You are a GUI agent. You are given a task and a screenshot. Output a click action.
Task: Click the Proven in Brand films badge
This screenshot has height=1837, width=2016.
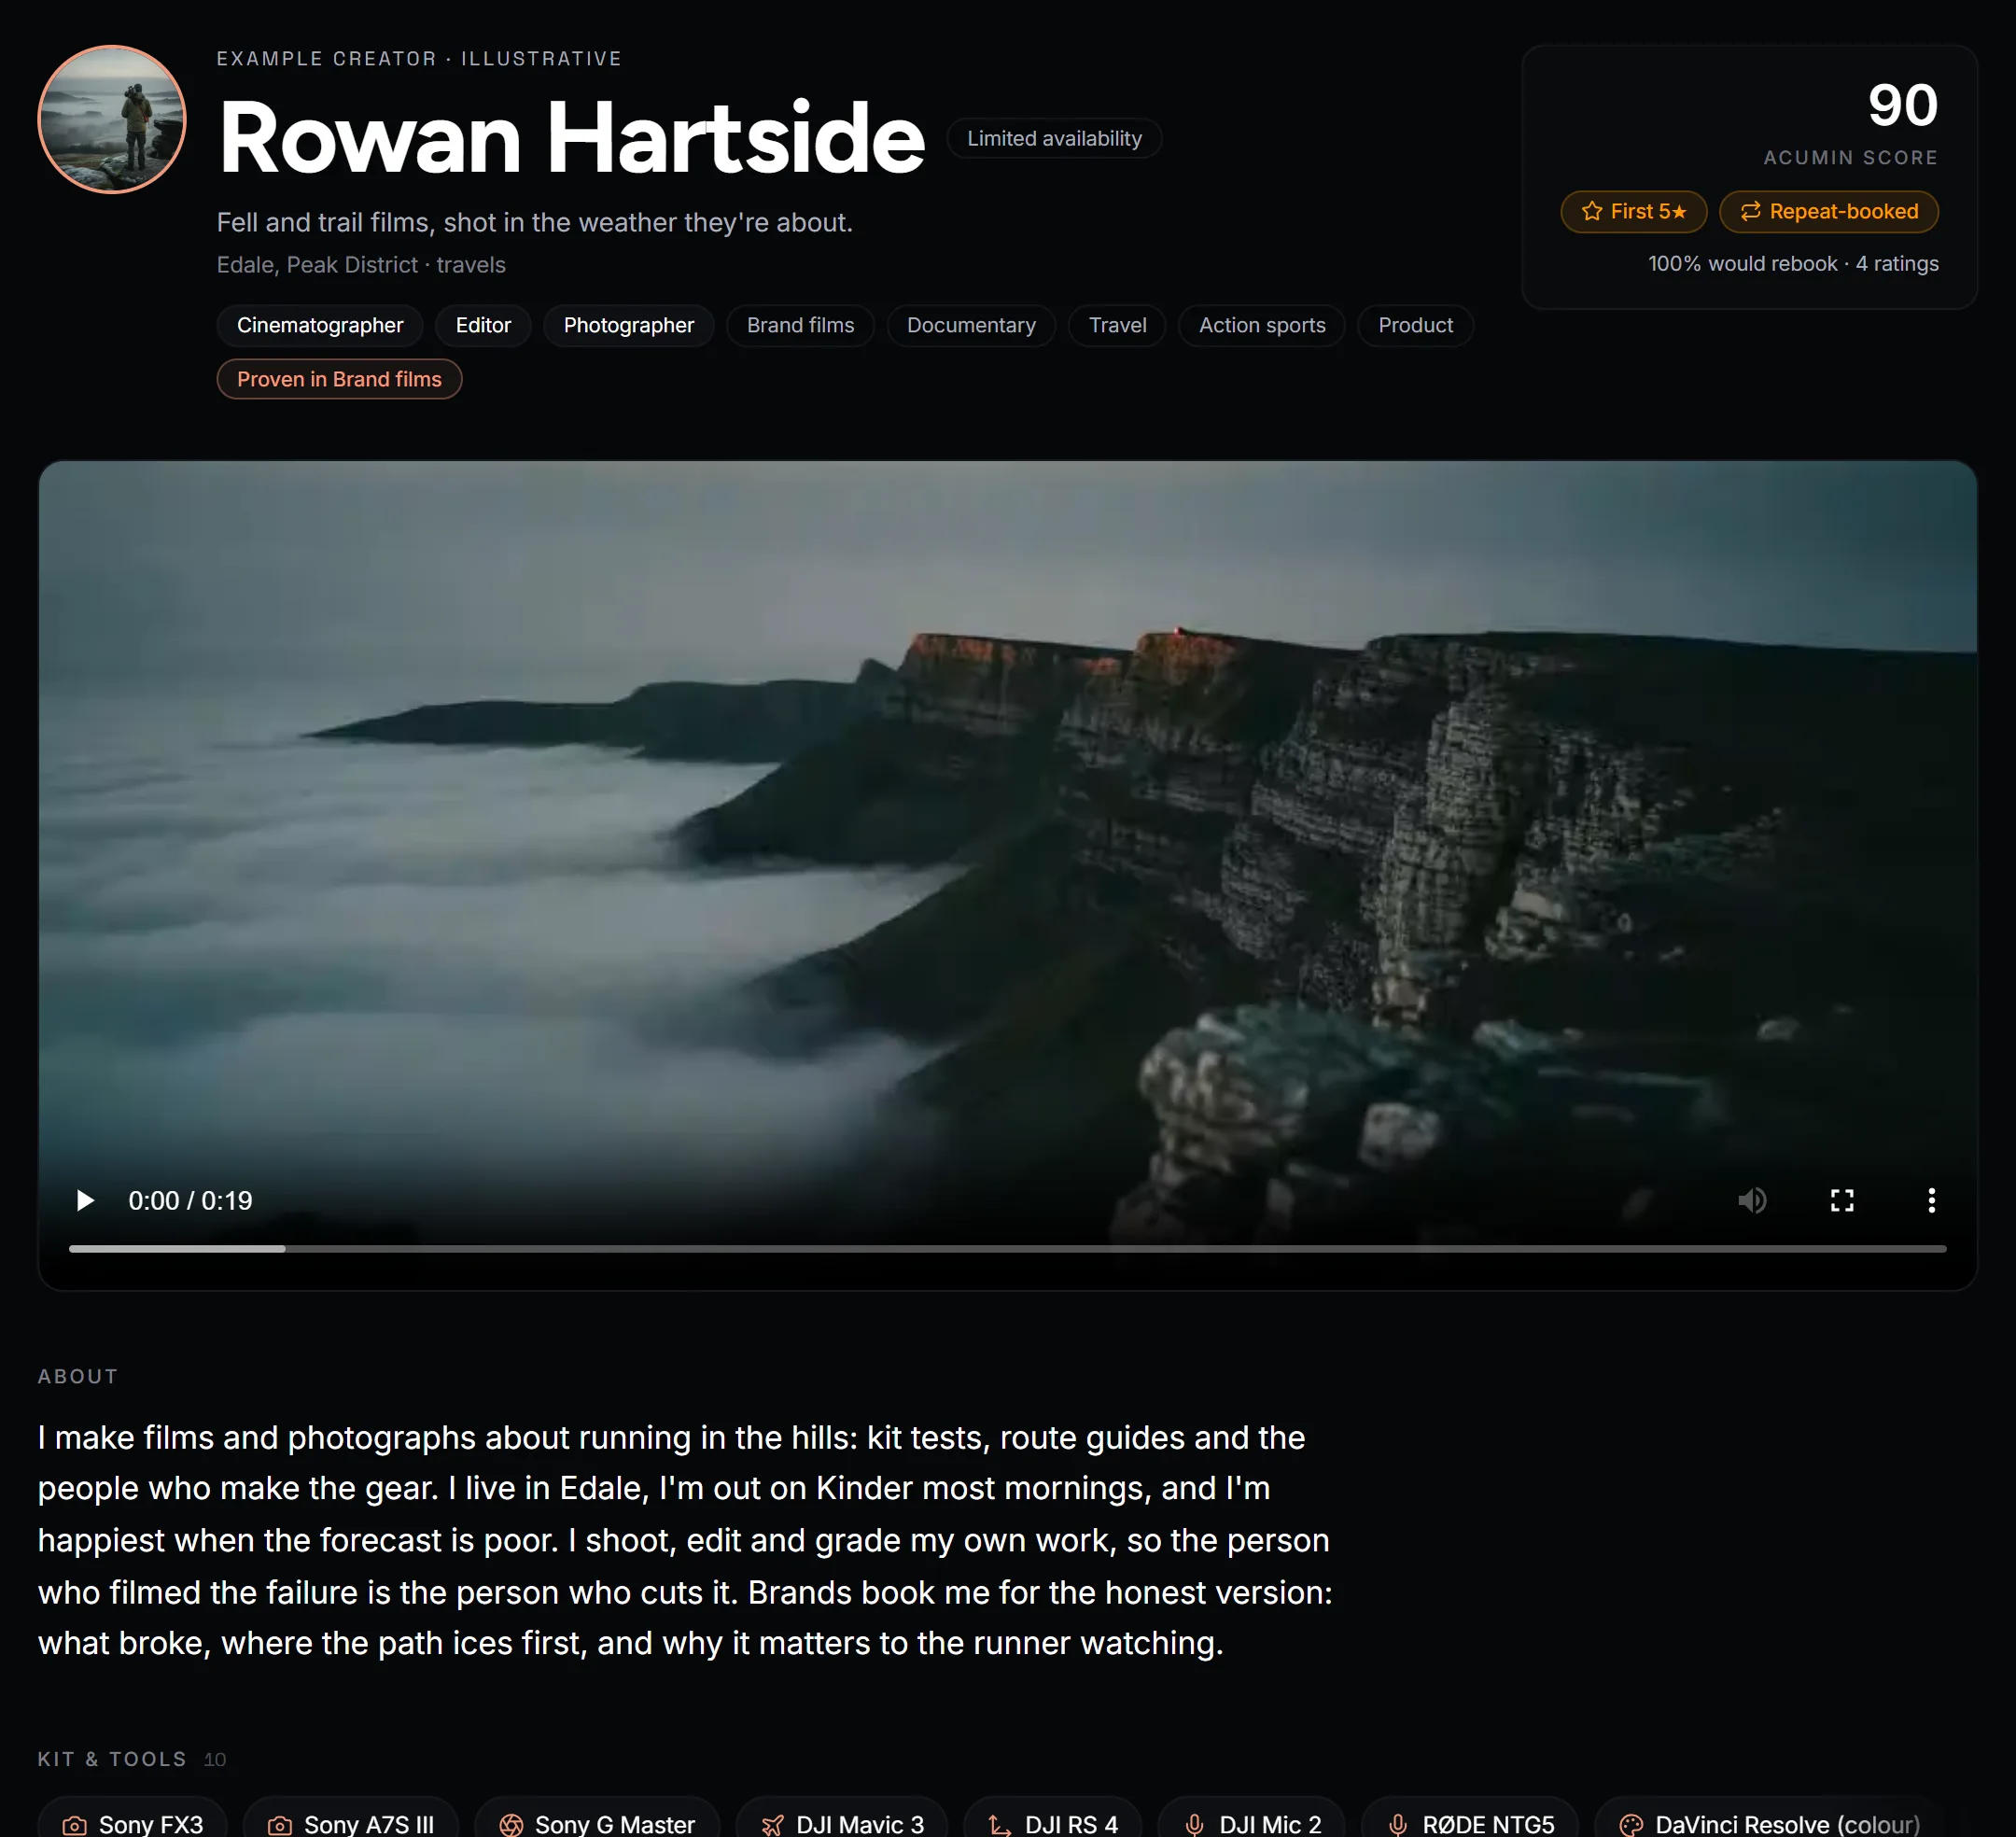pyautogui.click(x=339, y=379)
